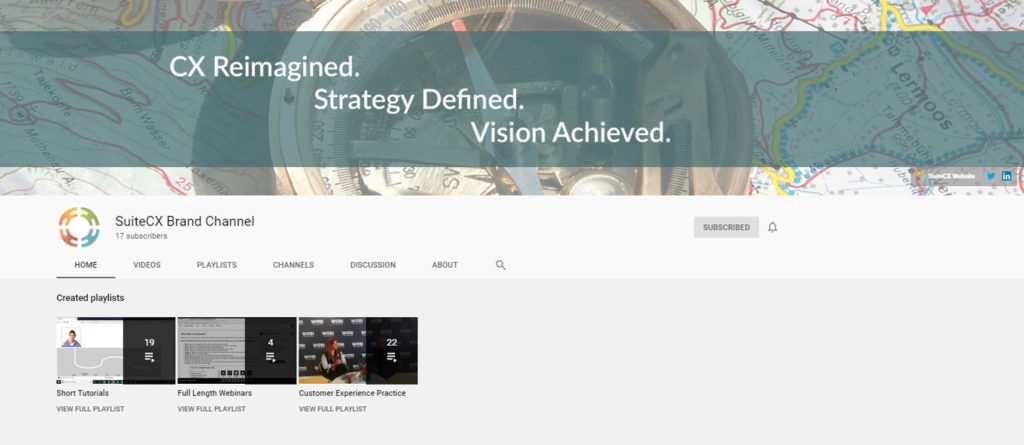This screenshot has width=1024, height=445.
Task: Click the SuiteCX channel avatar logo
Action: click(x=79, y=227)
